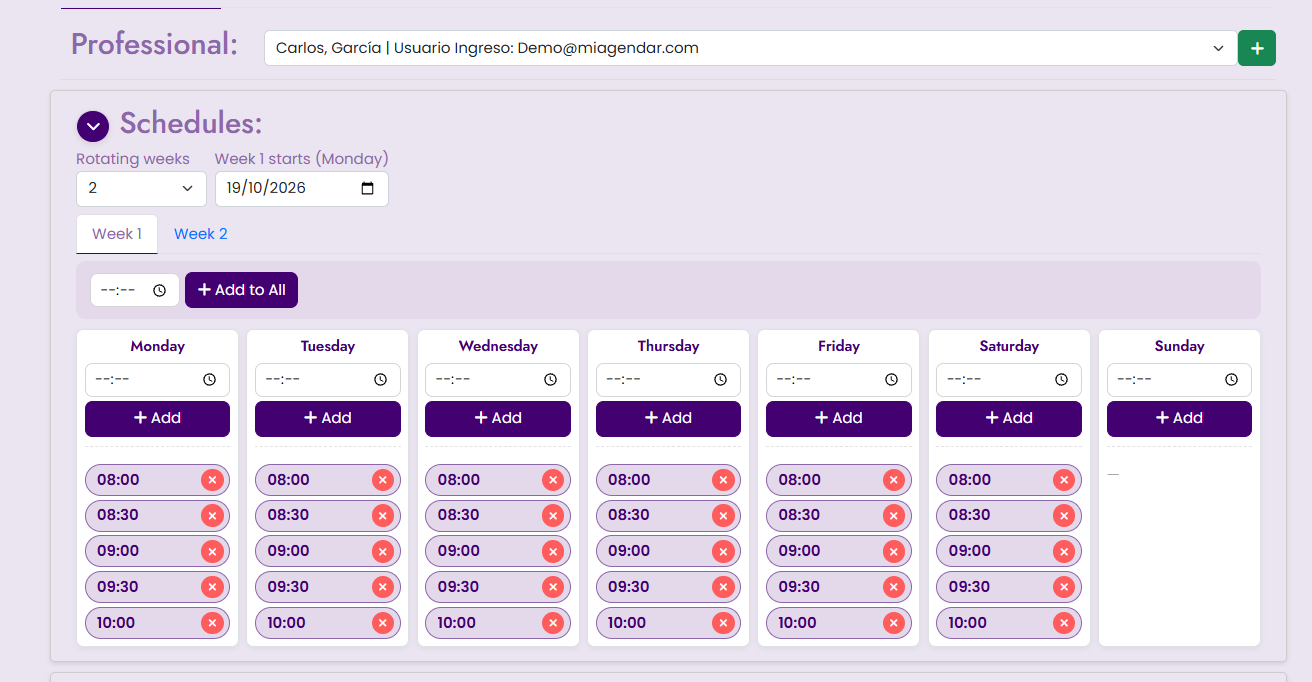
Task: Open clock picker in Wednesday time field
Action: (550, 380)
